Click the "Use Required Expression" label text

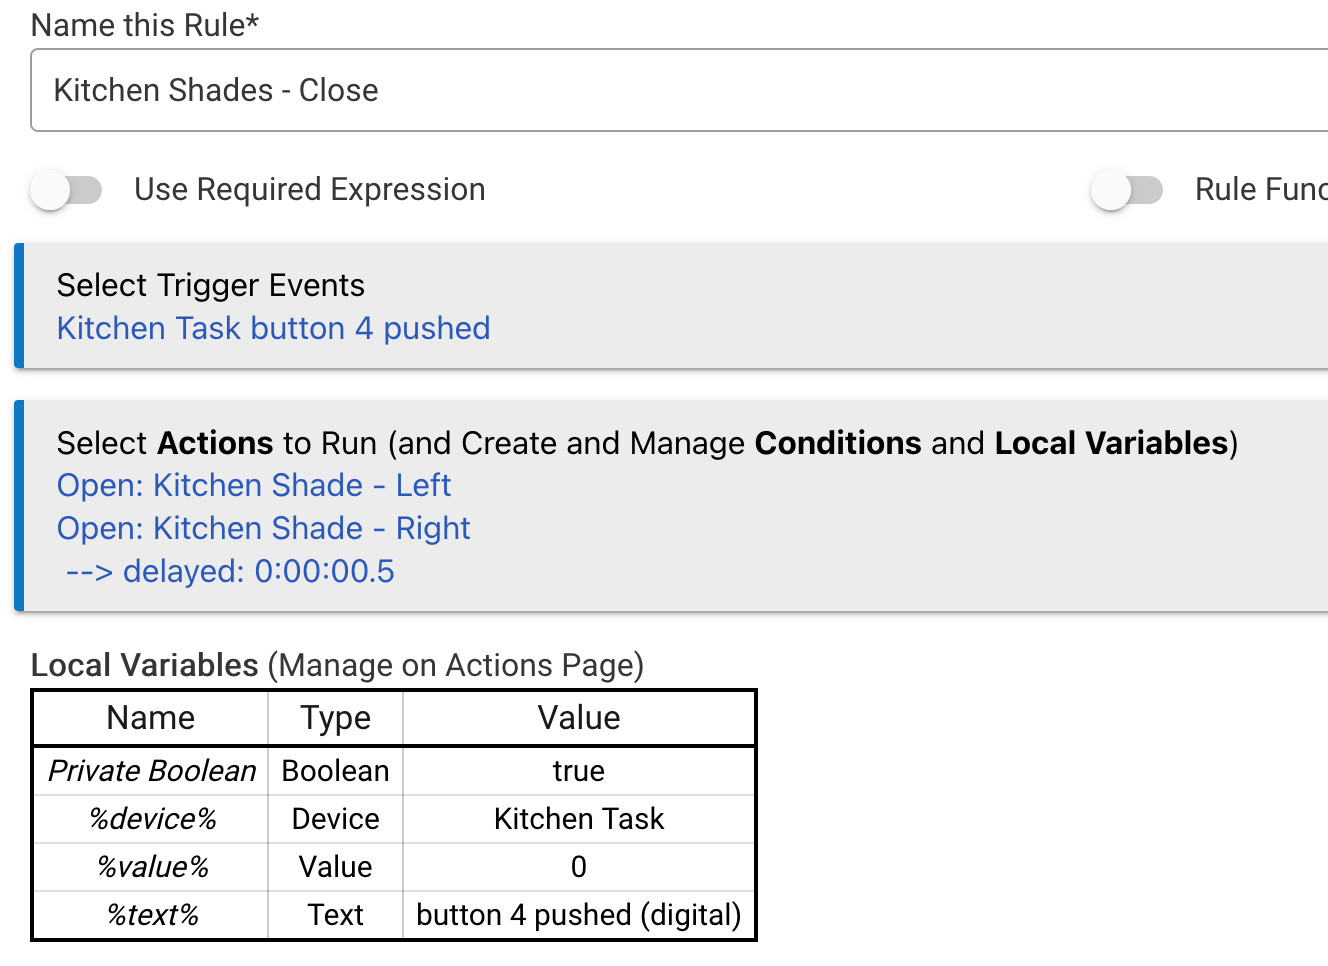[x=309, y=190]
